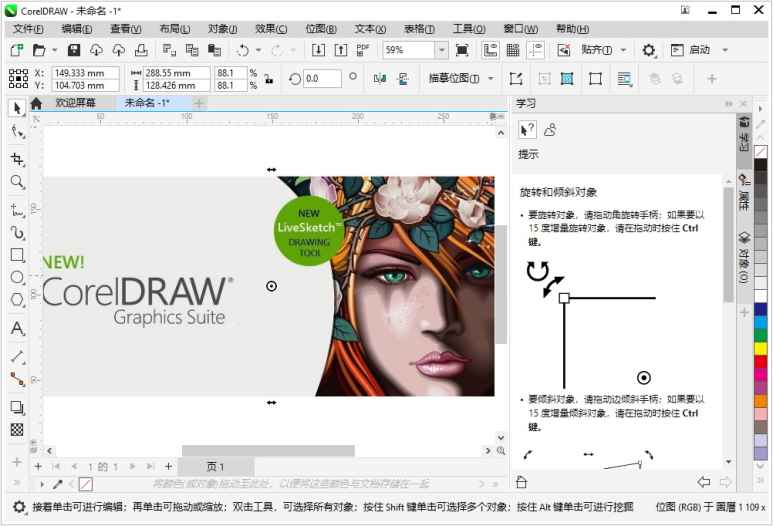Pick the Rectangle tool

tap(17, 255)
